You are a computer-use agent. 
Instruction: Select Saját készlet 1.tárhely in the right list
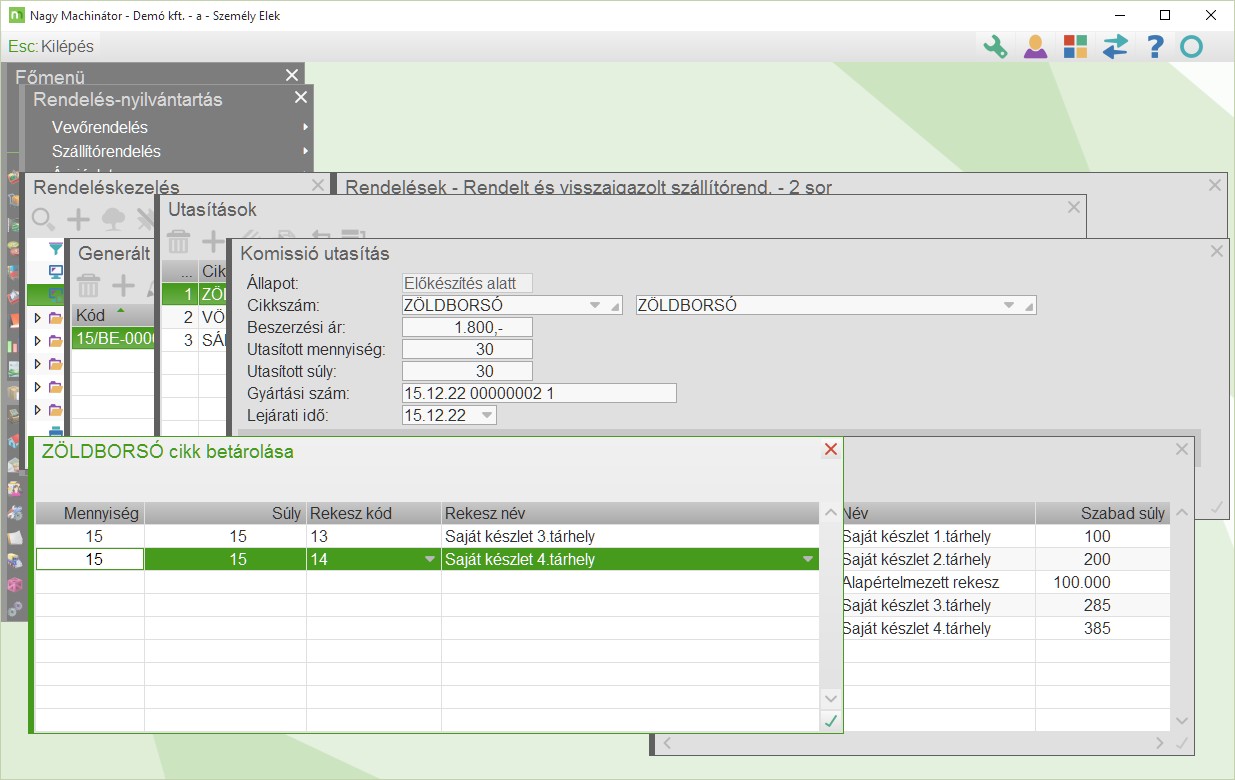pos(1005,537)
